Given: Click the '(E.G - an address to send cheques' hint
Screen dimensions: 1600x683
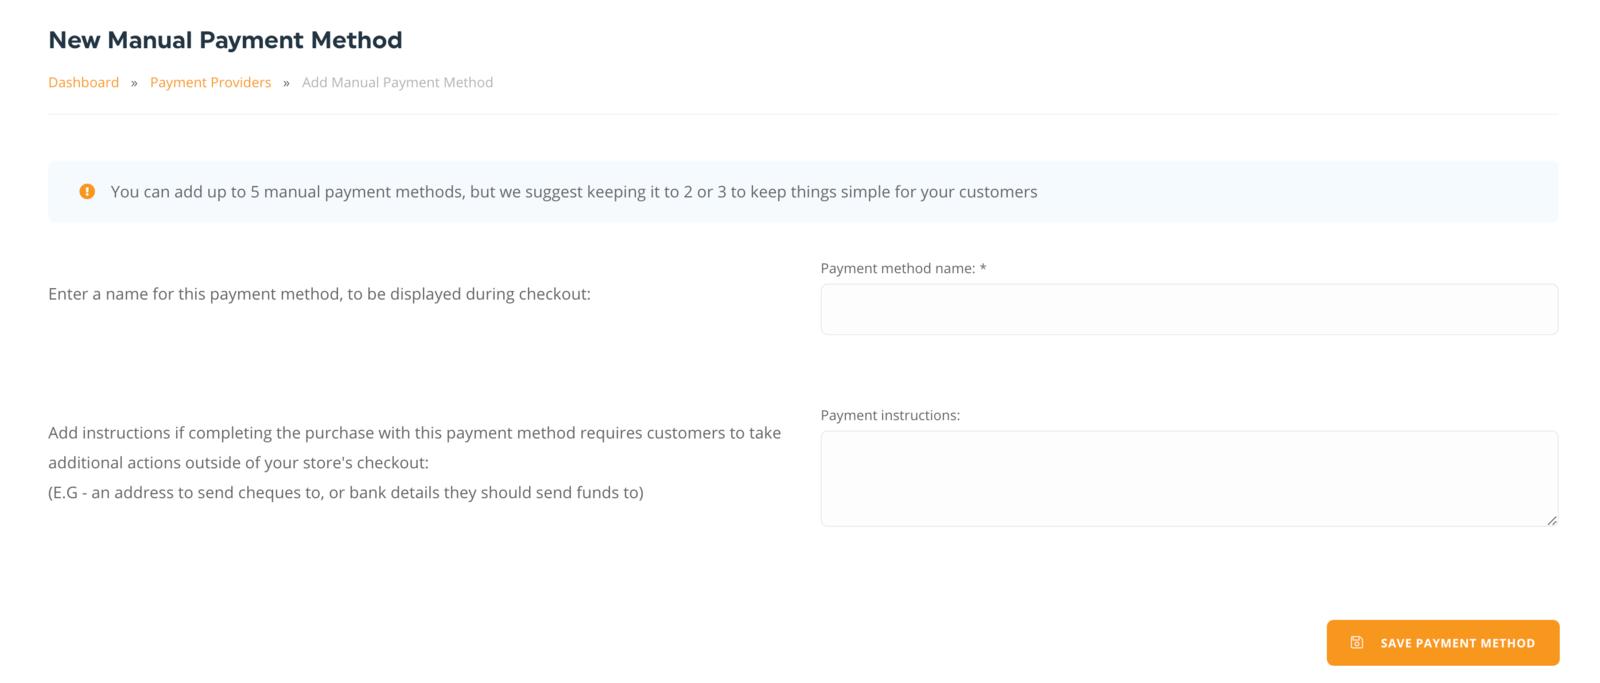Looking at the screenshot, I should [345, 492].
